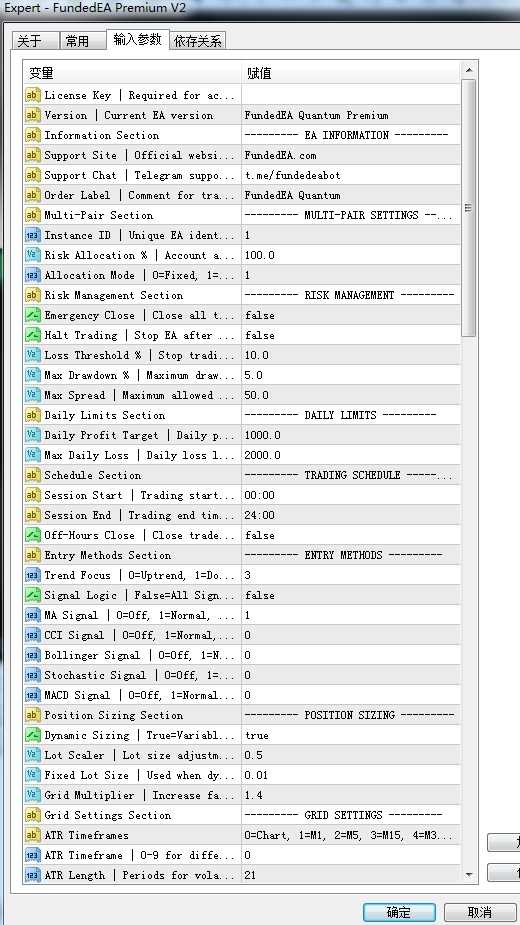520x925 pixels.
Task: Click the scrollbar up arrow
Action: click(469, 70)
